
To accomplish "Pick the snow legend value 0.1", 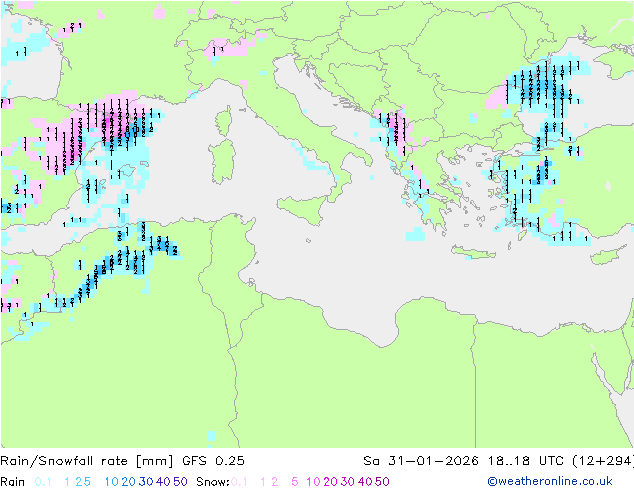I will [x=239, y=482].
